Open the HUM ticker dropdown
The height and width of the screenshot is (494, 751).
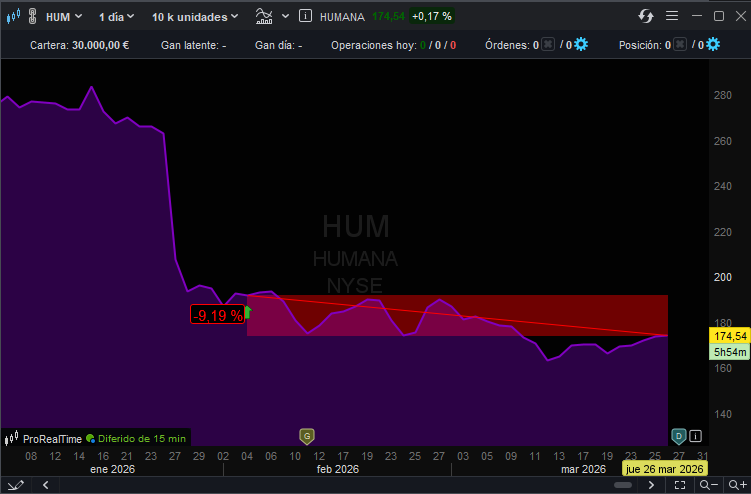[64, 17]
